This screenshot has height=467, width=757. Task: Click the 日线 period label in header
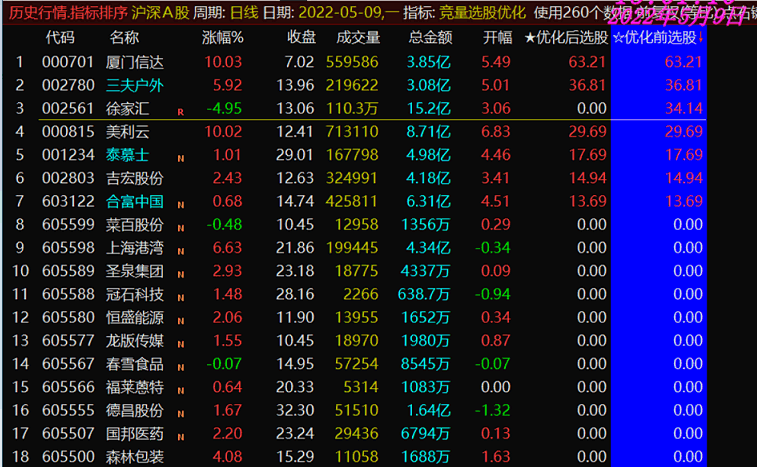pos(244,13)
